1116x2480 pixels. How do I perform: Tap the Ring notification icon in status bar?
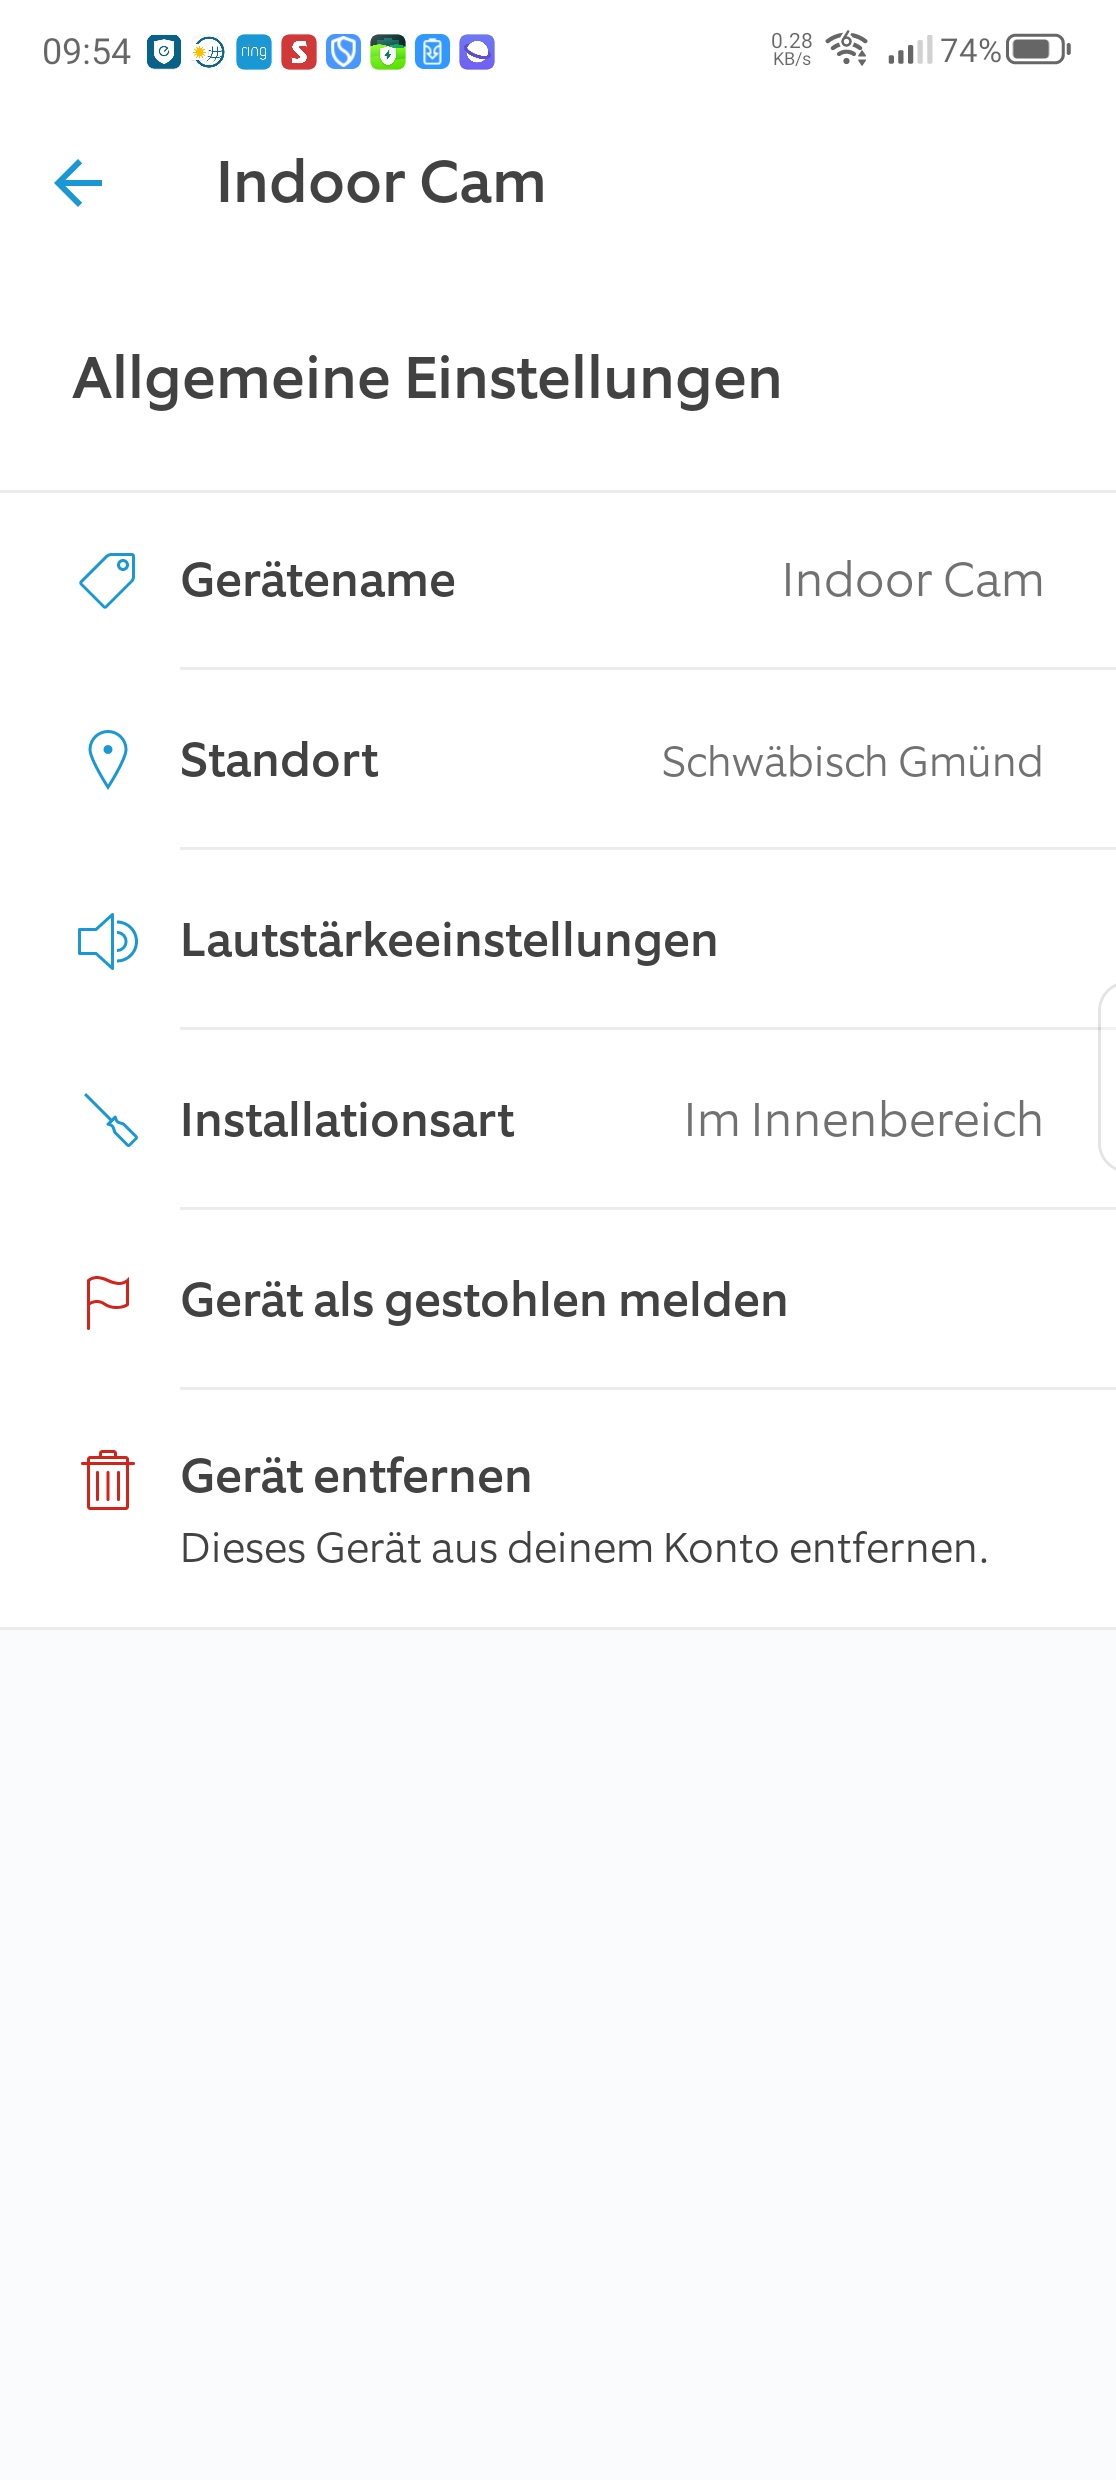click(x=254, y=52)
